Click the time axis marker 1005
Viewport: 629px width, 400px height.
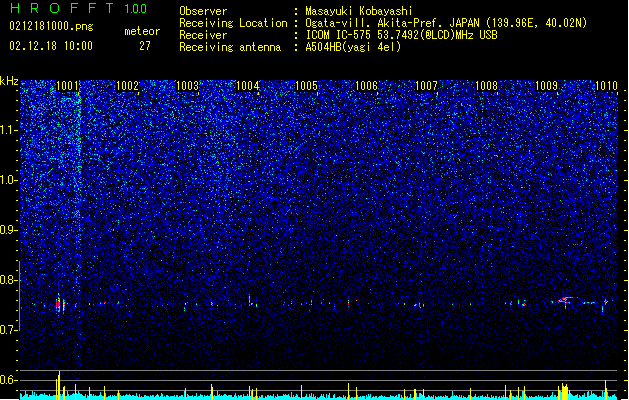click(x=306, y=86)
